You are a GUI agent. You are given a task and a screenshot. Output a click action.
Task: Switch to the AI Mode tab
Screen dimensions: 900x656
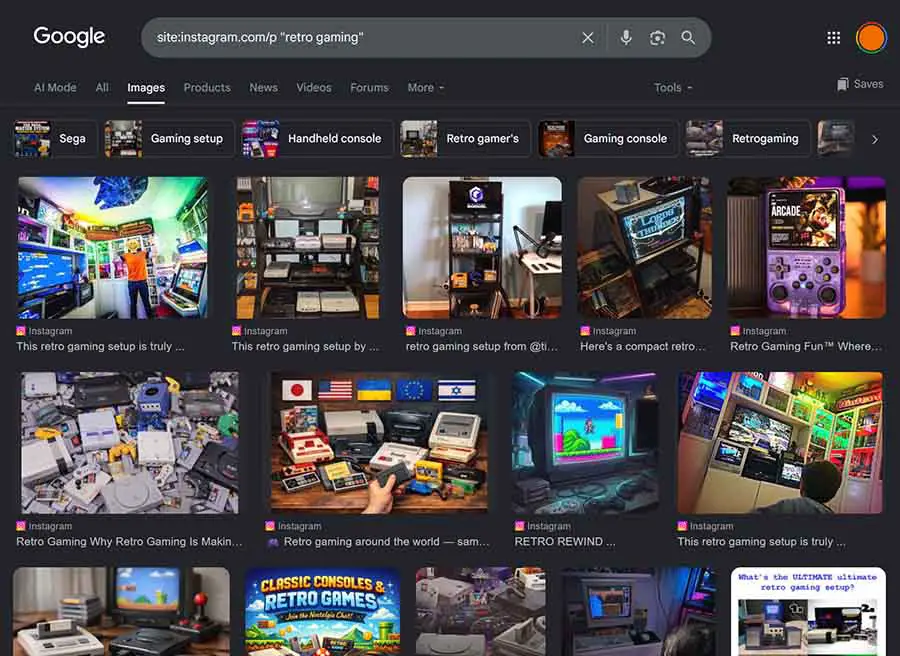point(55,88)
